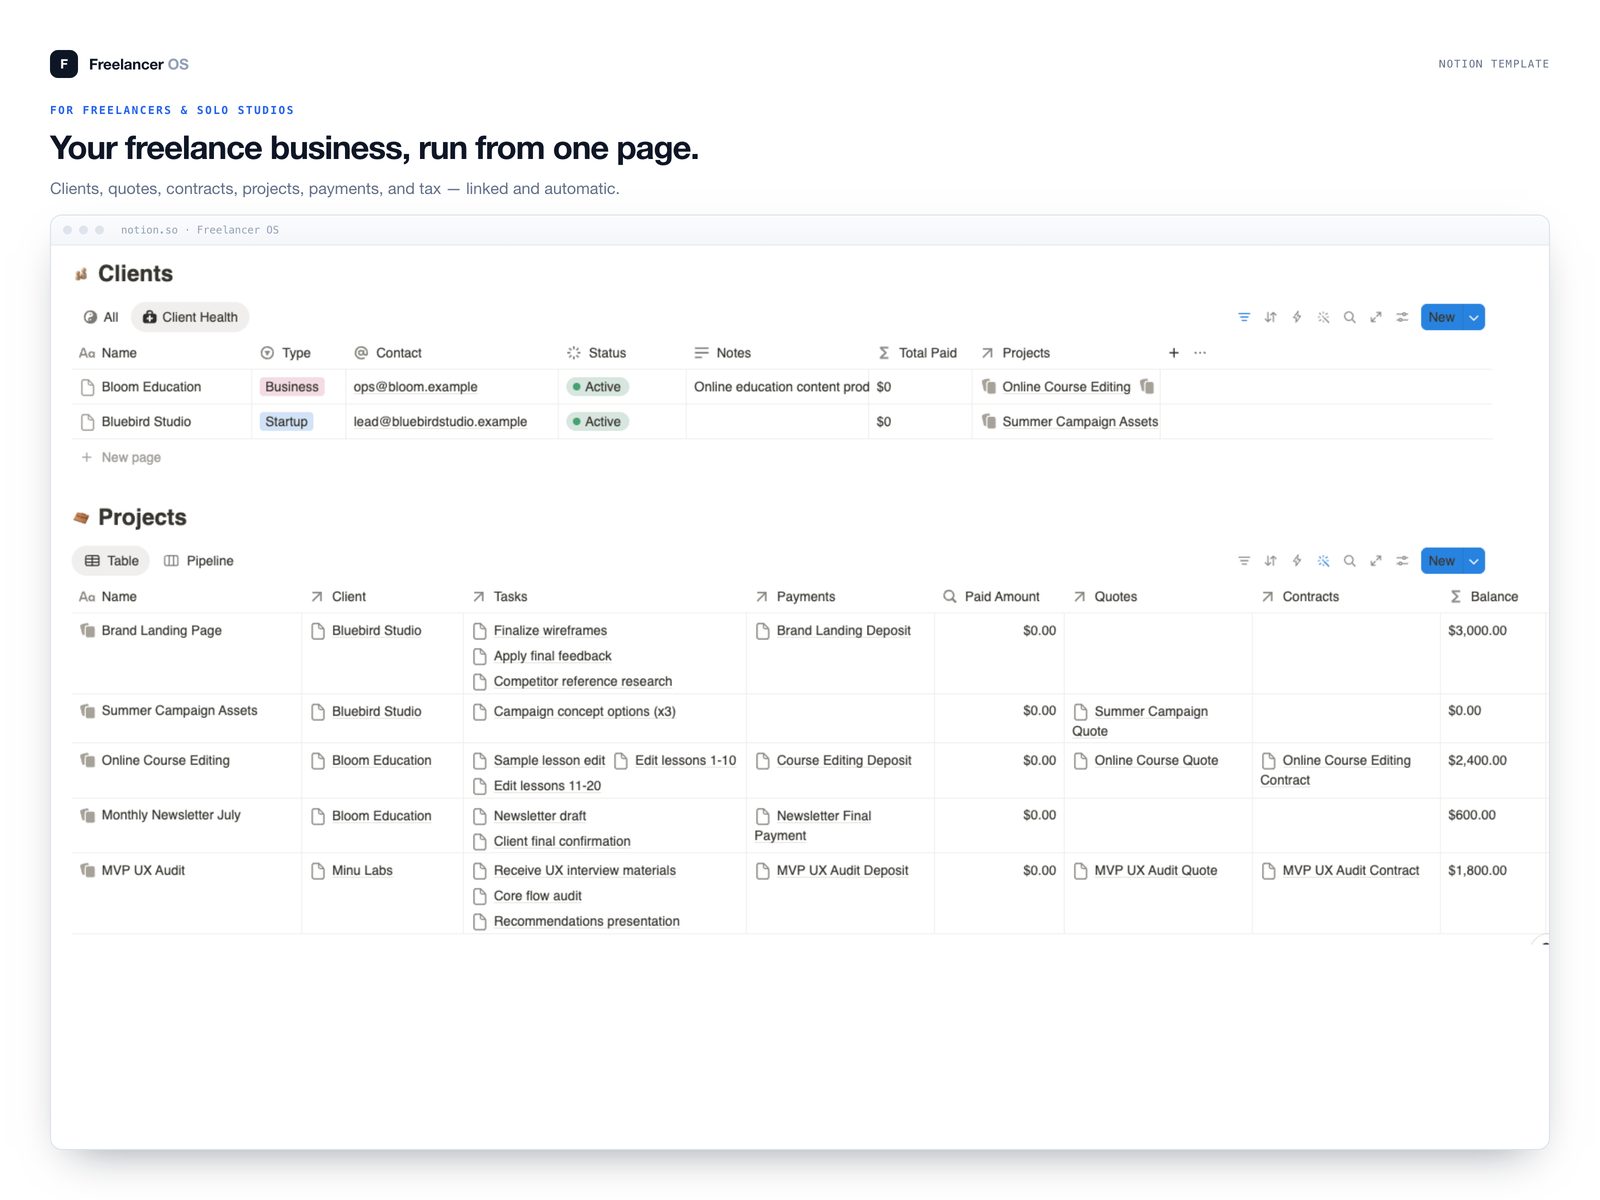
Task: Click project icon of MVP UX Audit row
Action: [x=87, y=870]
